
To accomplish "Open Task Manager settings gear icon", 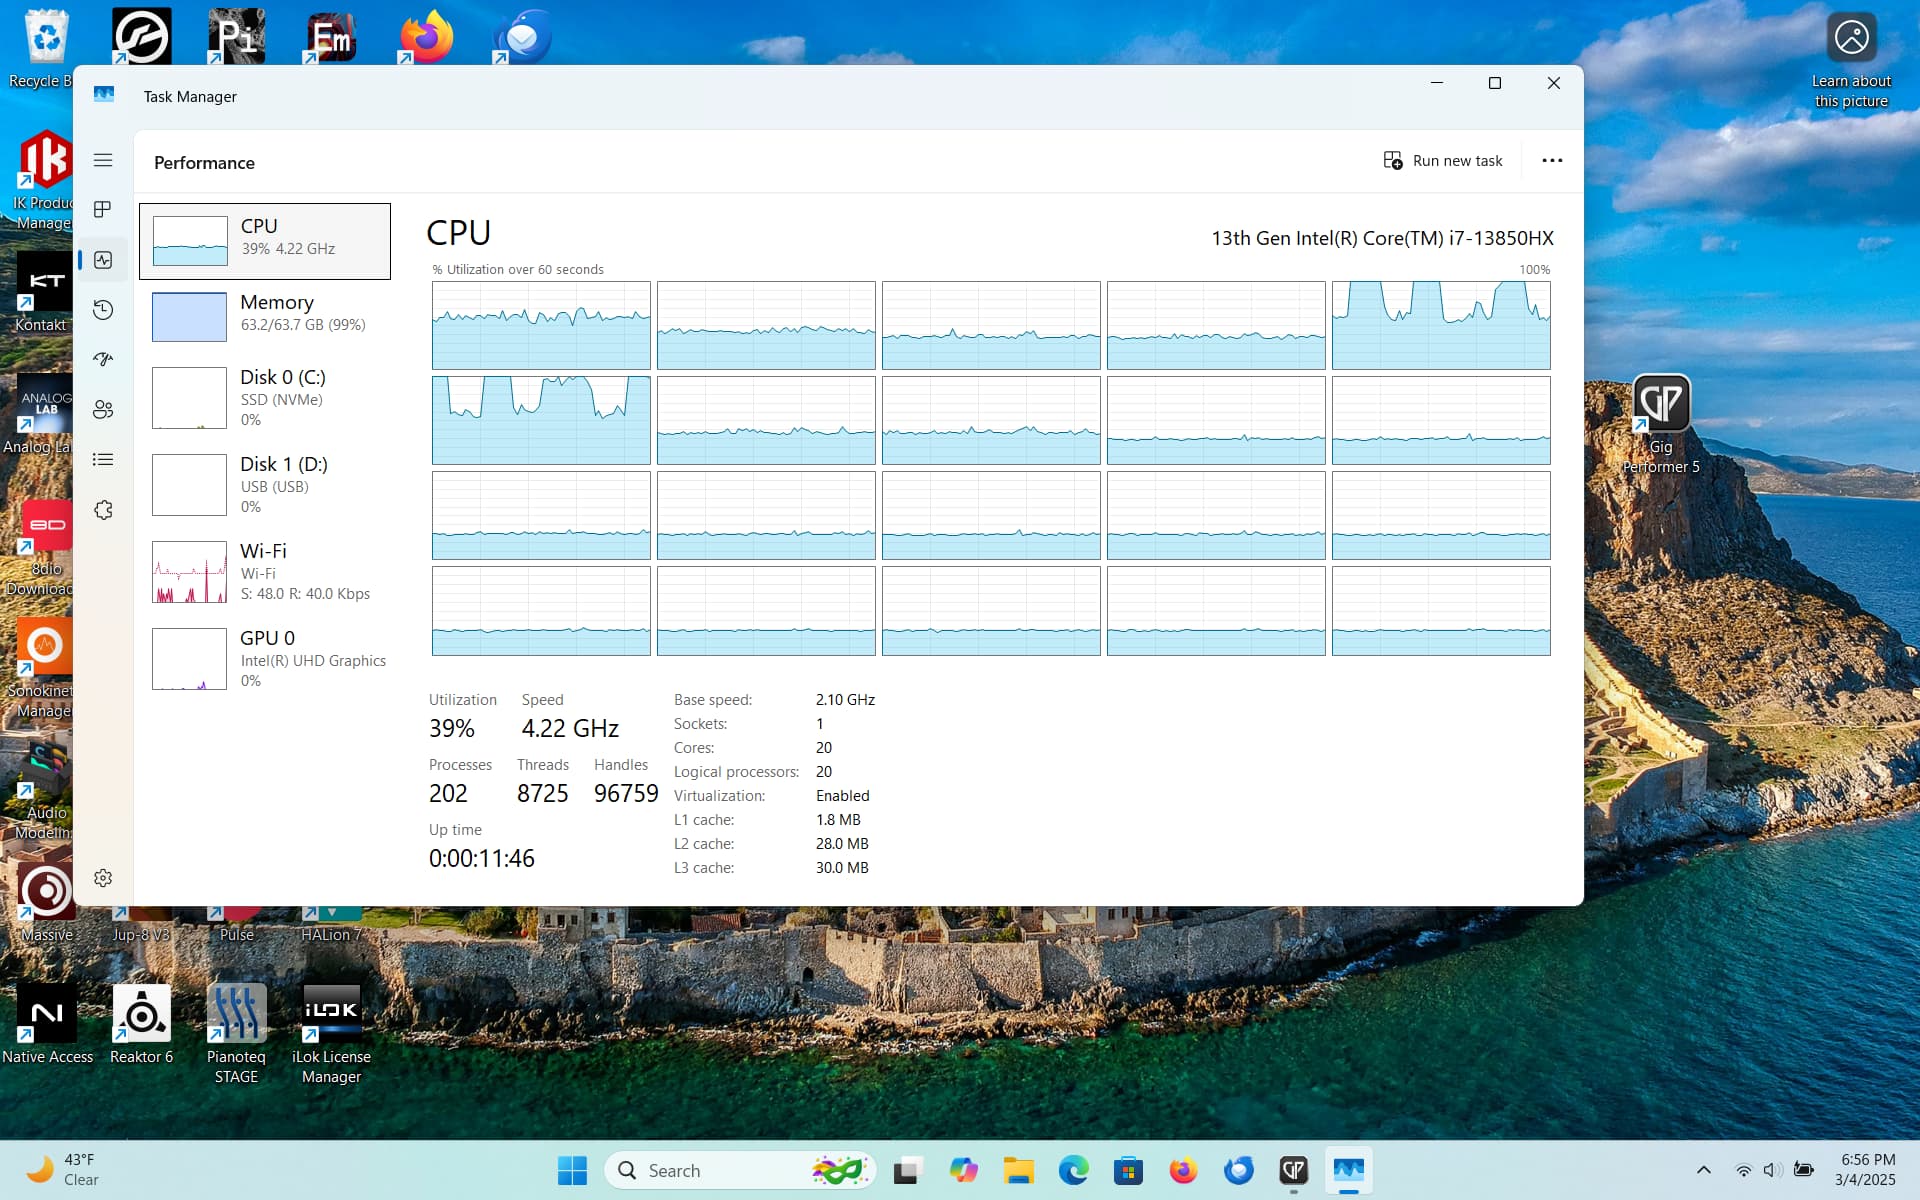I will (x=103, y=878).
